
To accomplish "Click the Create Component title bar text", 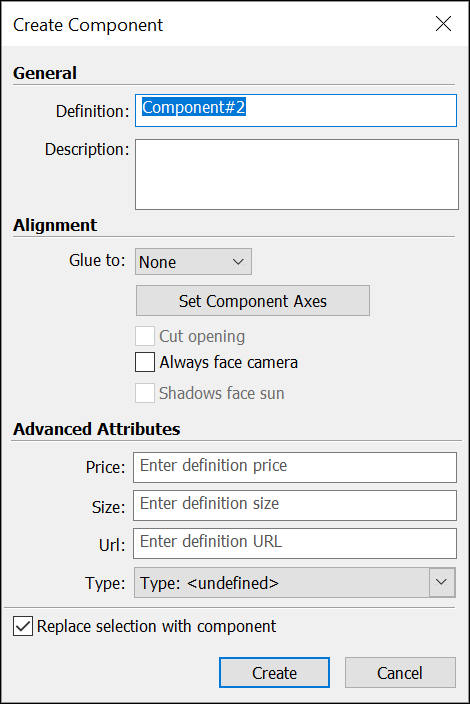I will (x=88, y=25).
